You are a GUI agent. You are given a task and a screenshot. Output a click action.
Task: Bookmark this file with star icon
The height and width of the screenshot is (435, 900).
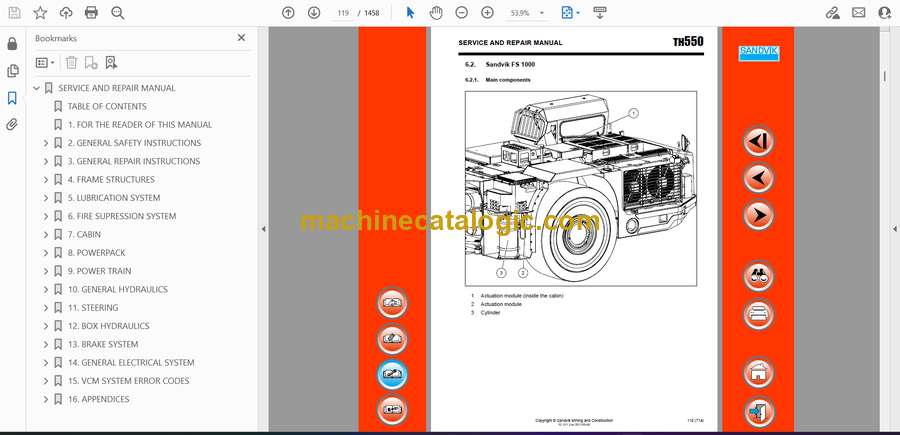click(x=40, y=13)
